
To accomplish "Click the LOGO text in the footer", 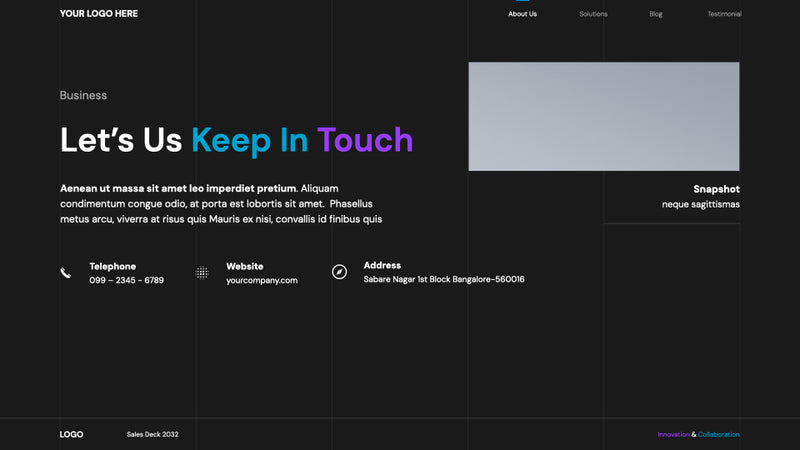I will [71, 434].
